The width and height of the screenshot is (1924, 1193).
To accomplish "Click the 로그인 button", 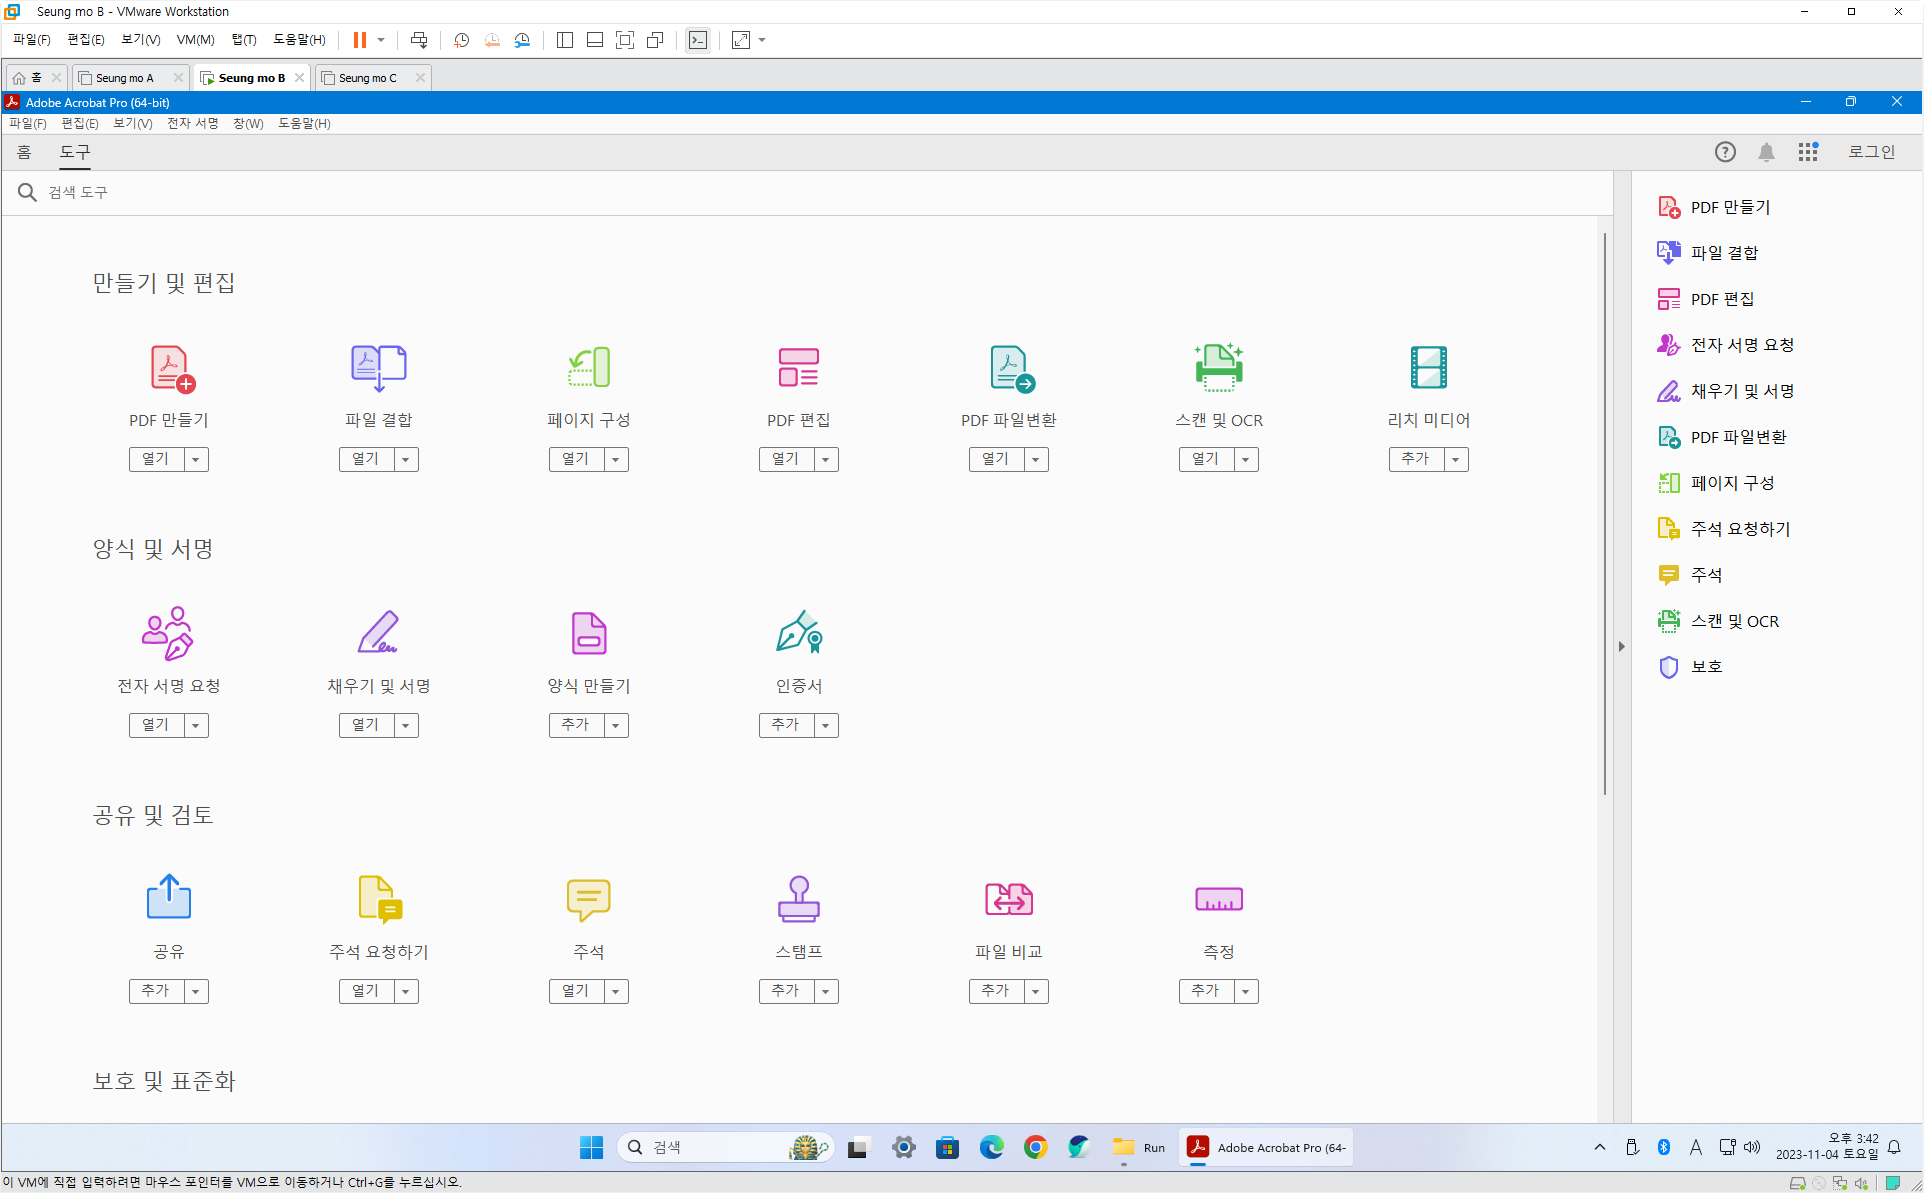I will 1871,152.
